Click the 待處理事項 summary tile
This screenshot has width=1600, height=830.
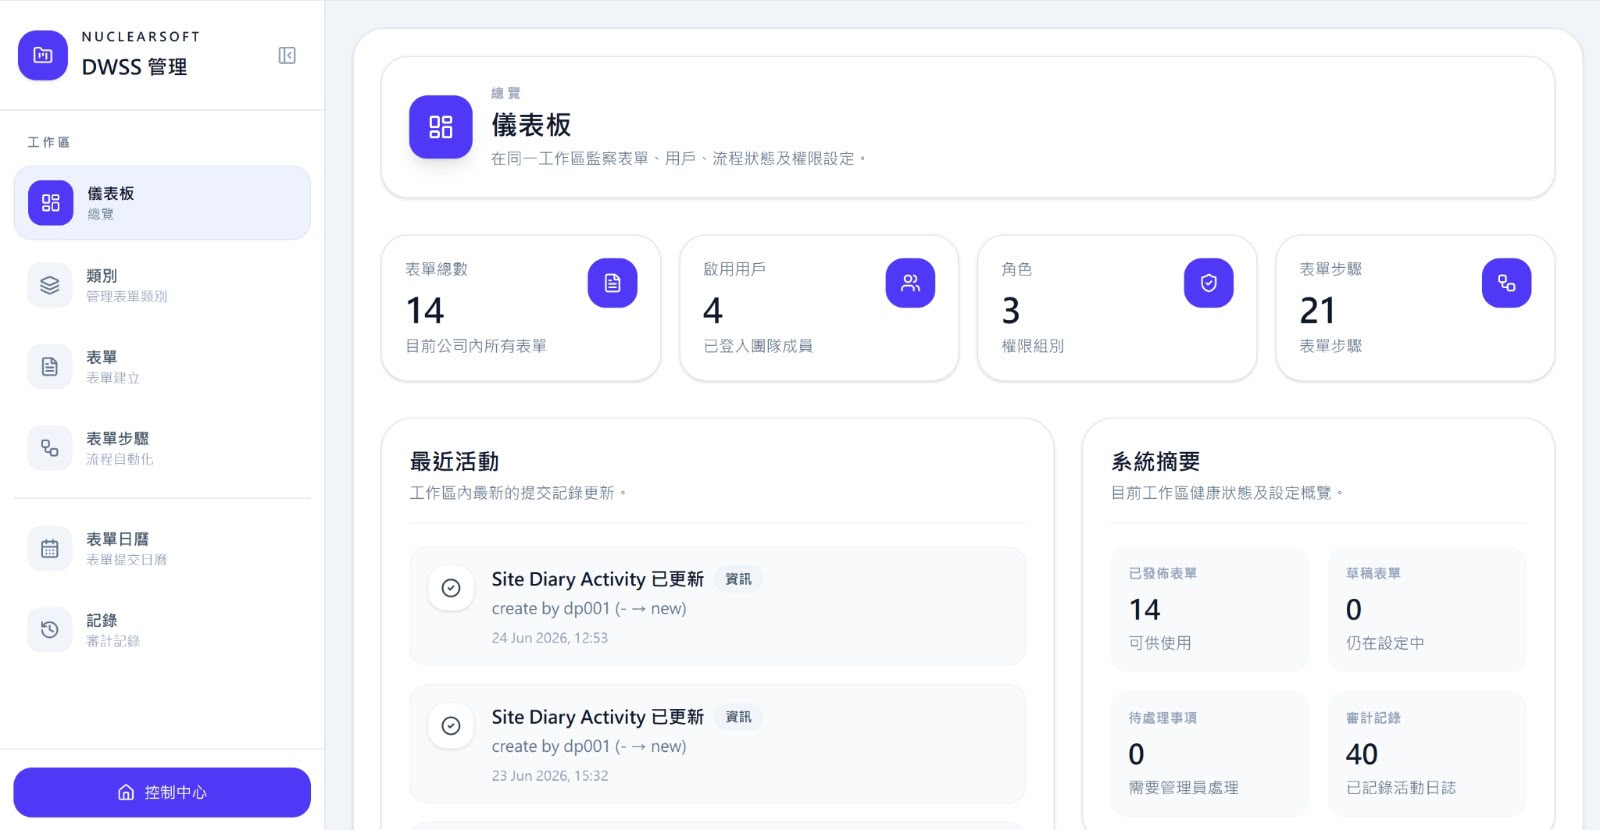pyautogui.click(x=1209, y=753)
